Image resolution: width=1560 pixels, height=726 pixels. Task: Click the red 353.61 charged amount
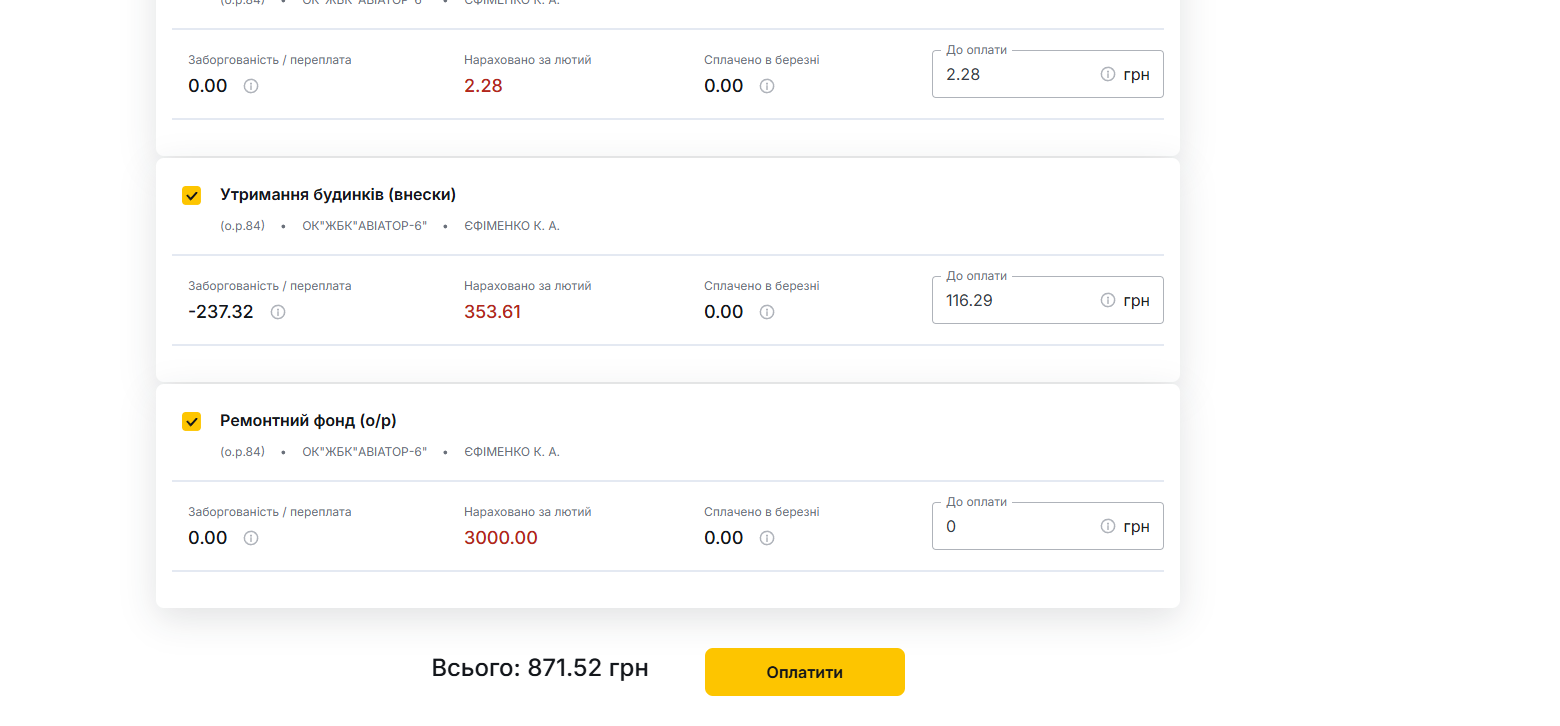click(492, 312)
